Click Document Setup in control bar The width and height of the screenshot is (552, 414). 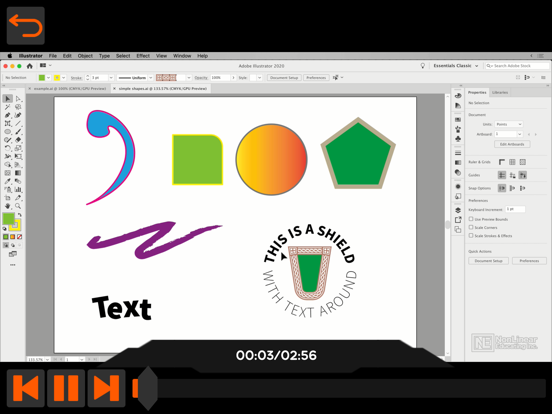(284, 78)
